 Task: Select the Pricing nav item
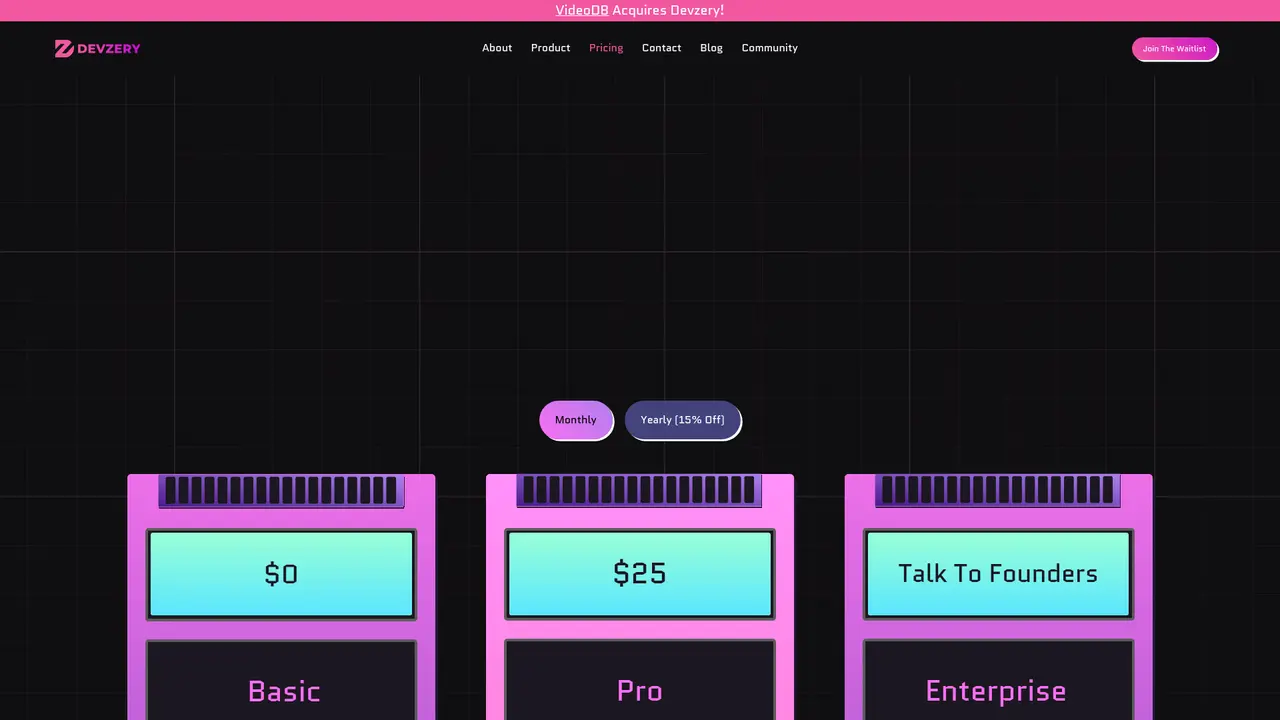[606, 48]
